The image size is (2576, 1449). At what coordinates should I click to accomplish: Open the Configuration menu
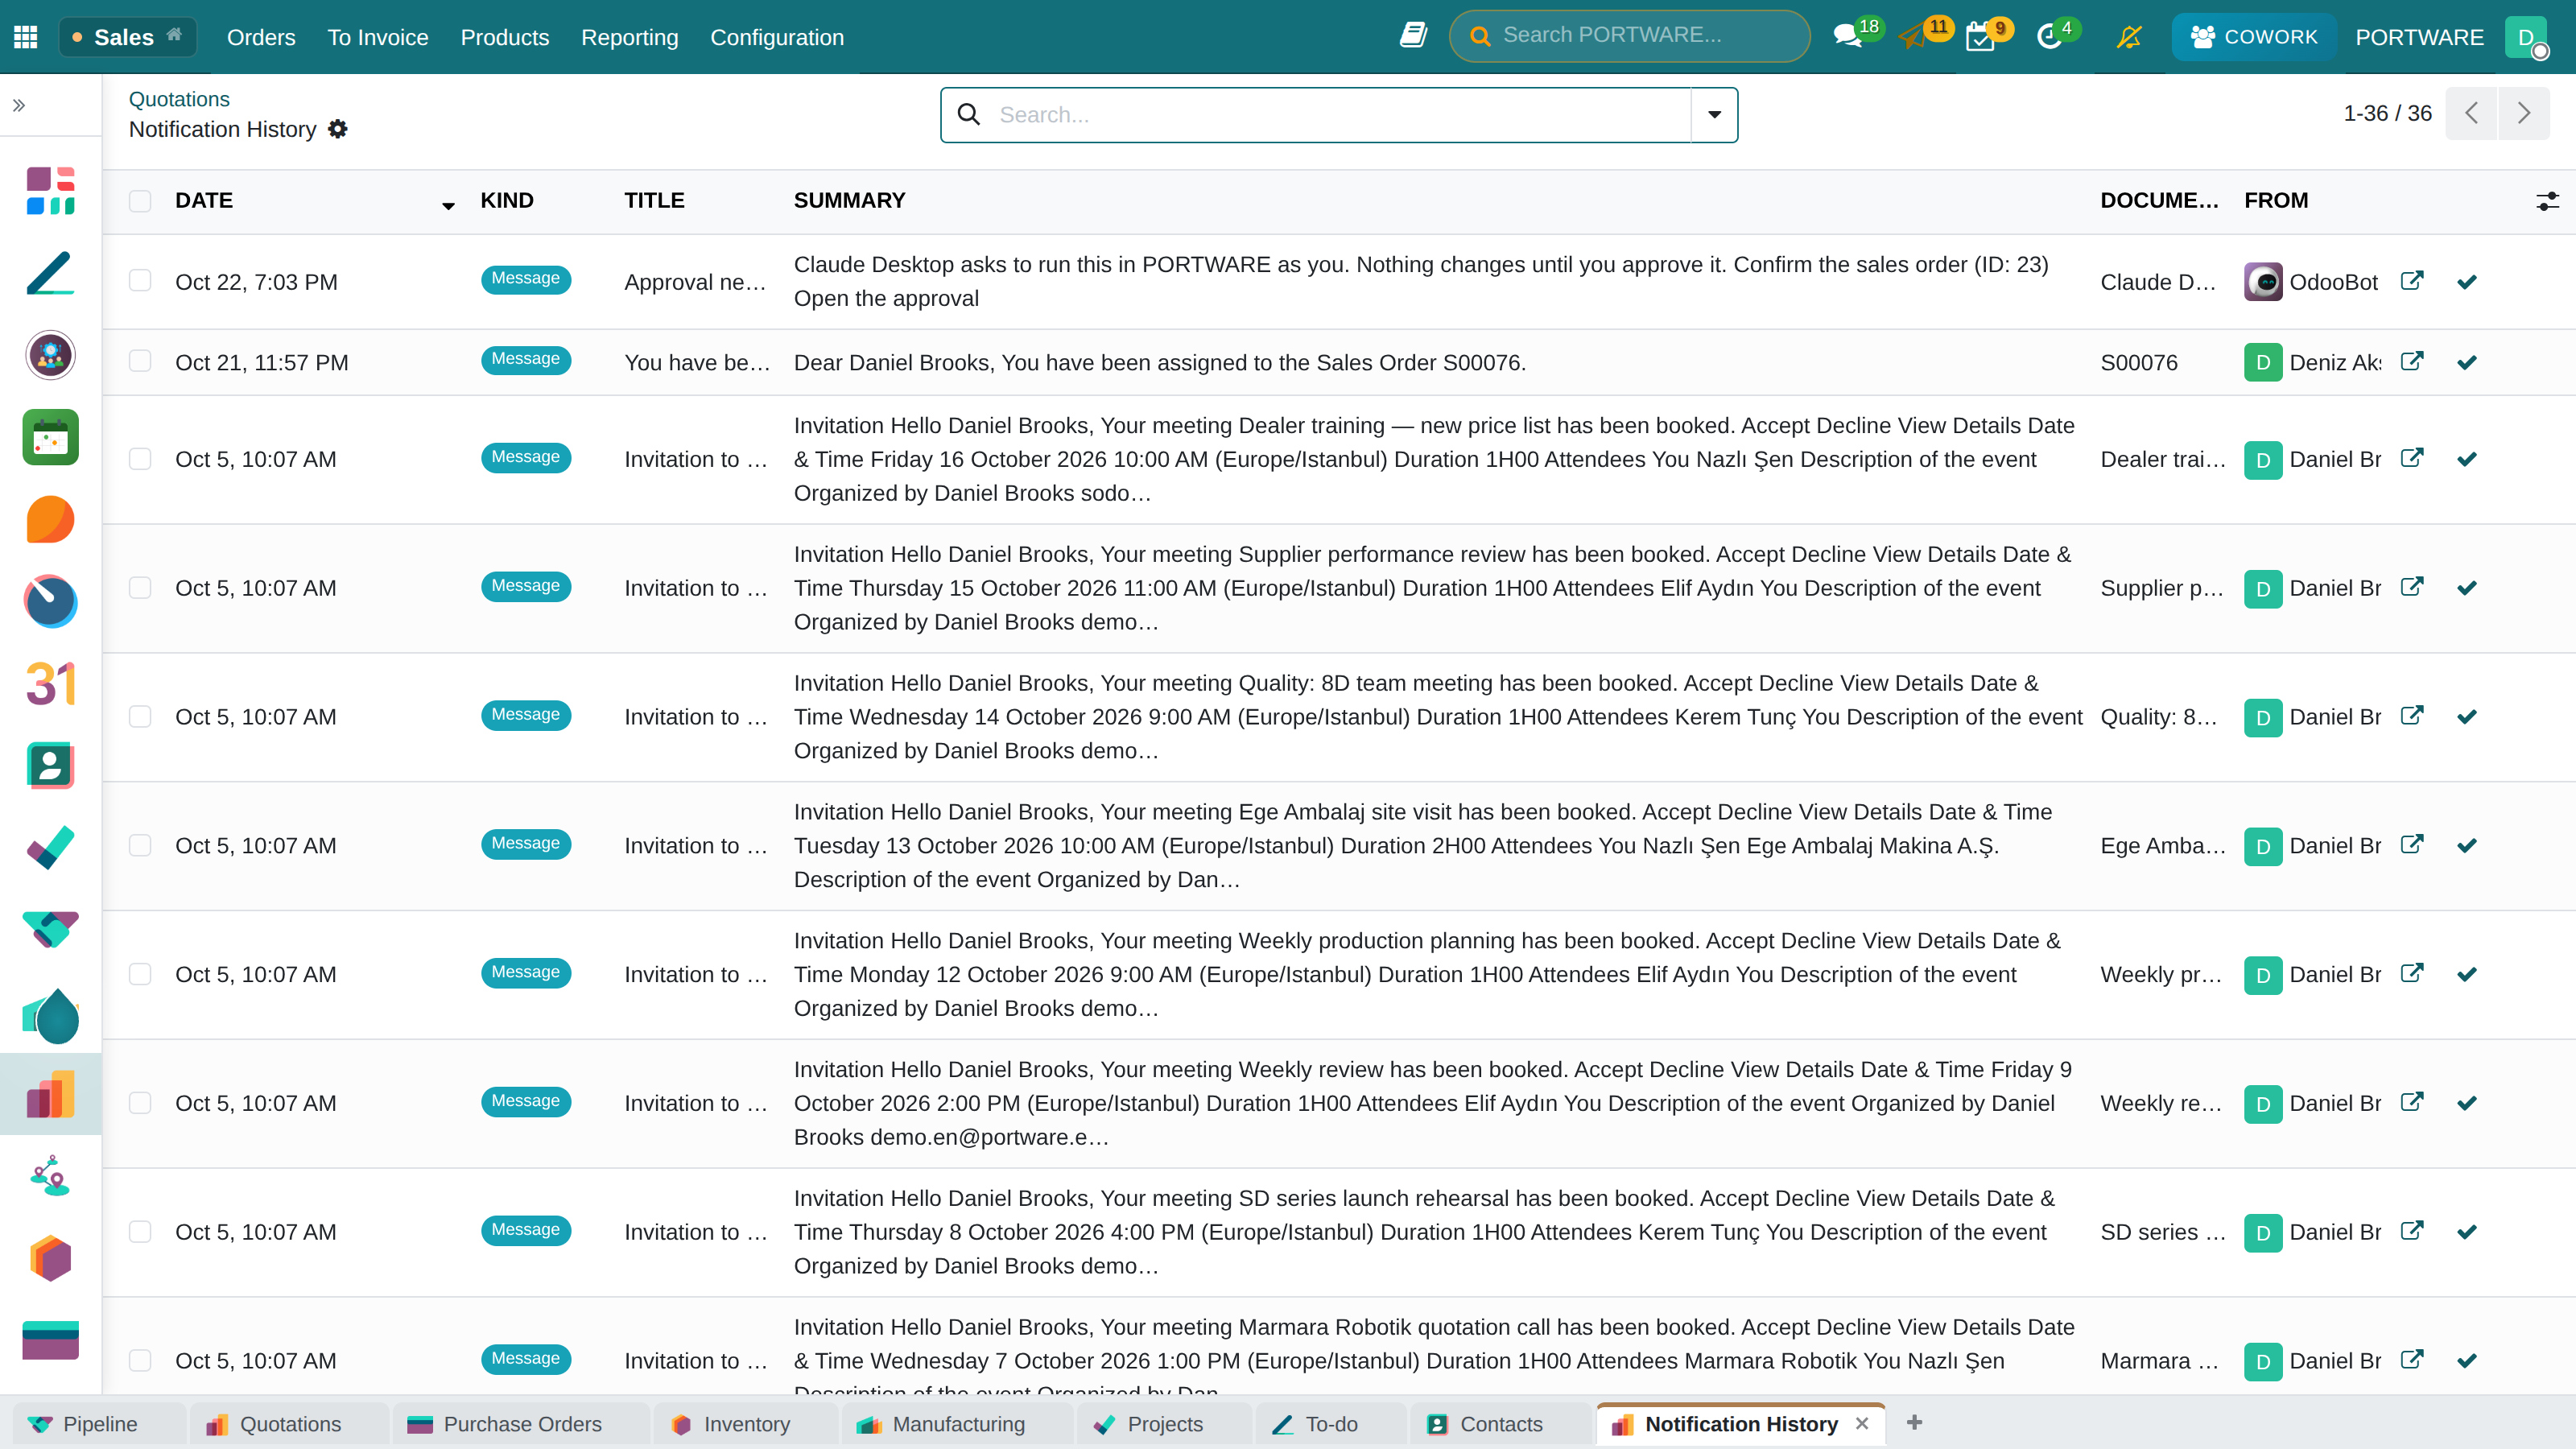tap(777, 37)
